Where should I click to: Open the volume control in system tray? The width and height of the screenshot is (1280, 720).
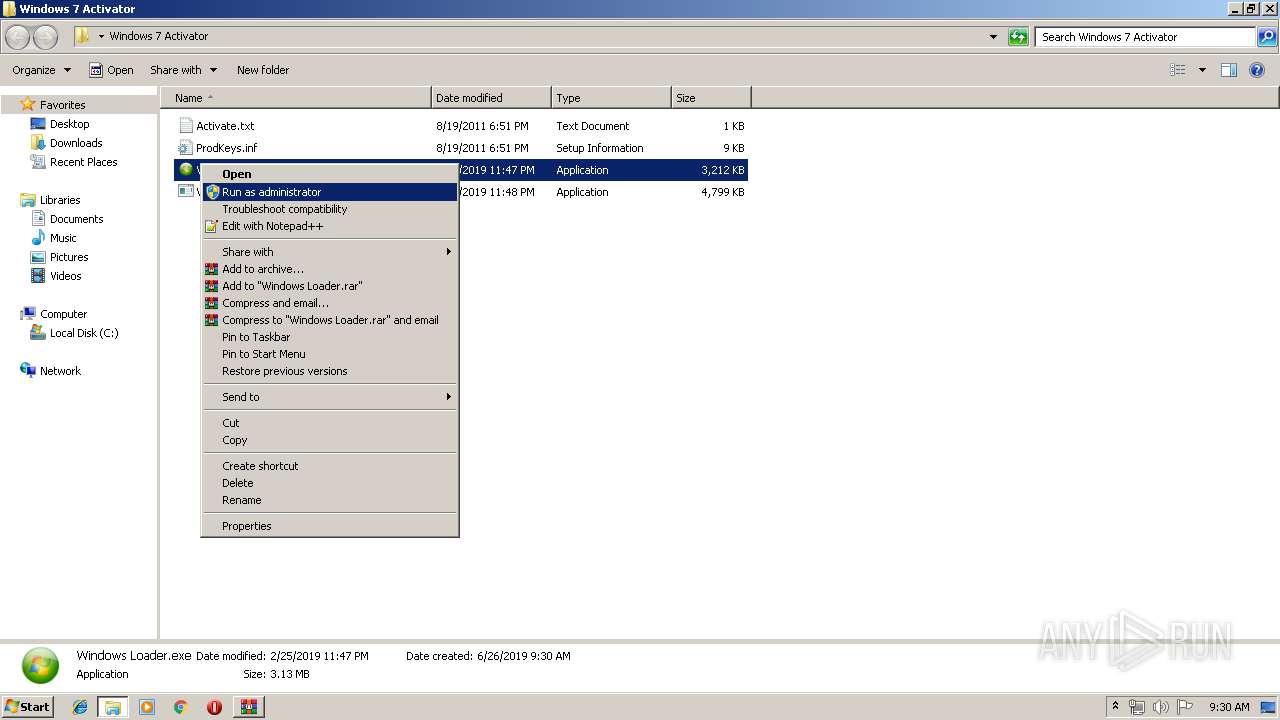pyautogui.click(x=1161, y=707)
